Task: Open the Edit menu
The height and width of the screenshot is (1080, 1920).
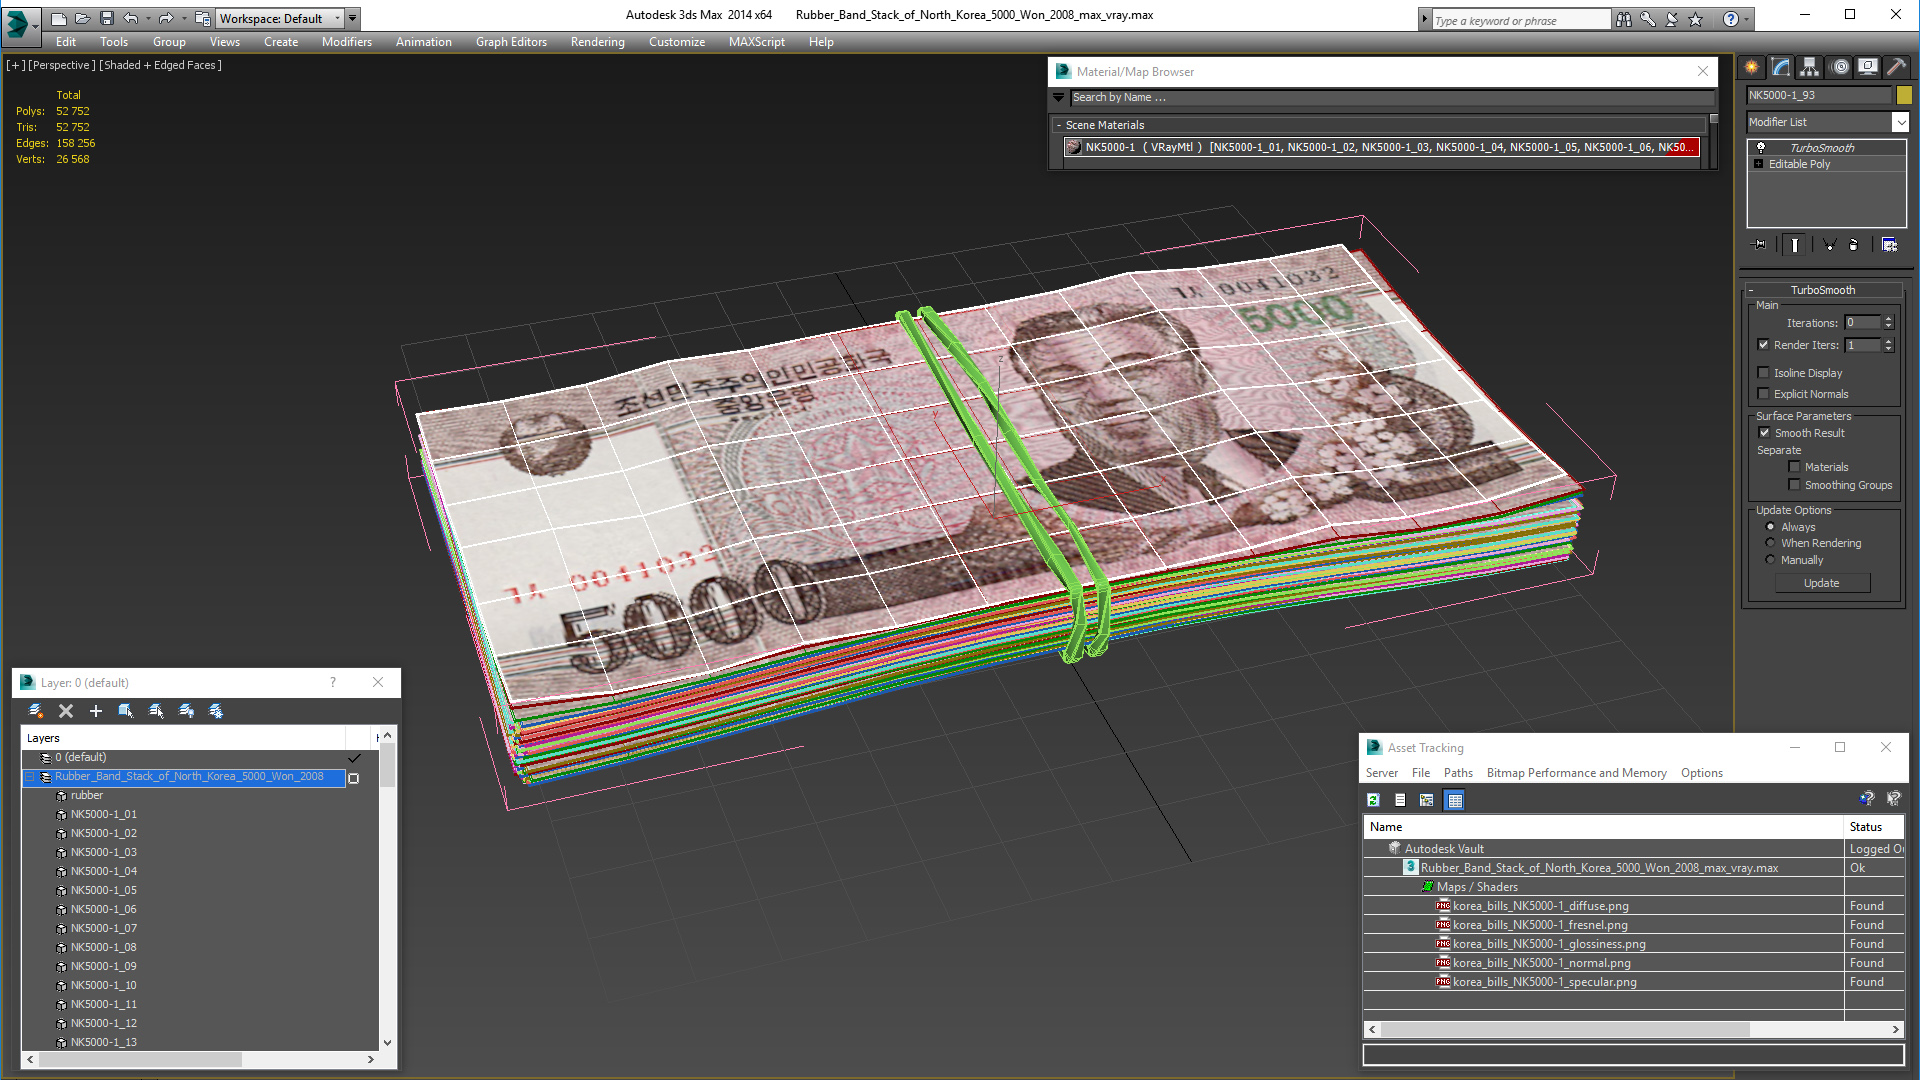Action: click(x=66, y=42)
